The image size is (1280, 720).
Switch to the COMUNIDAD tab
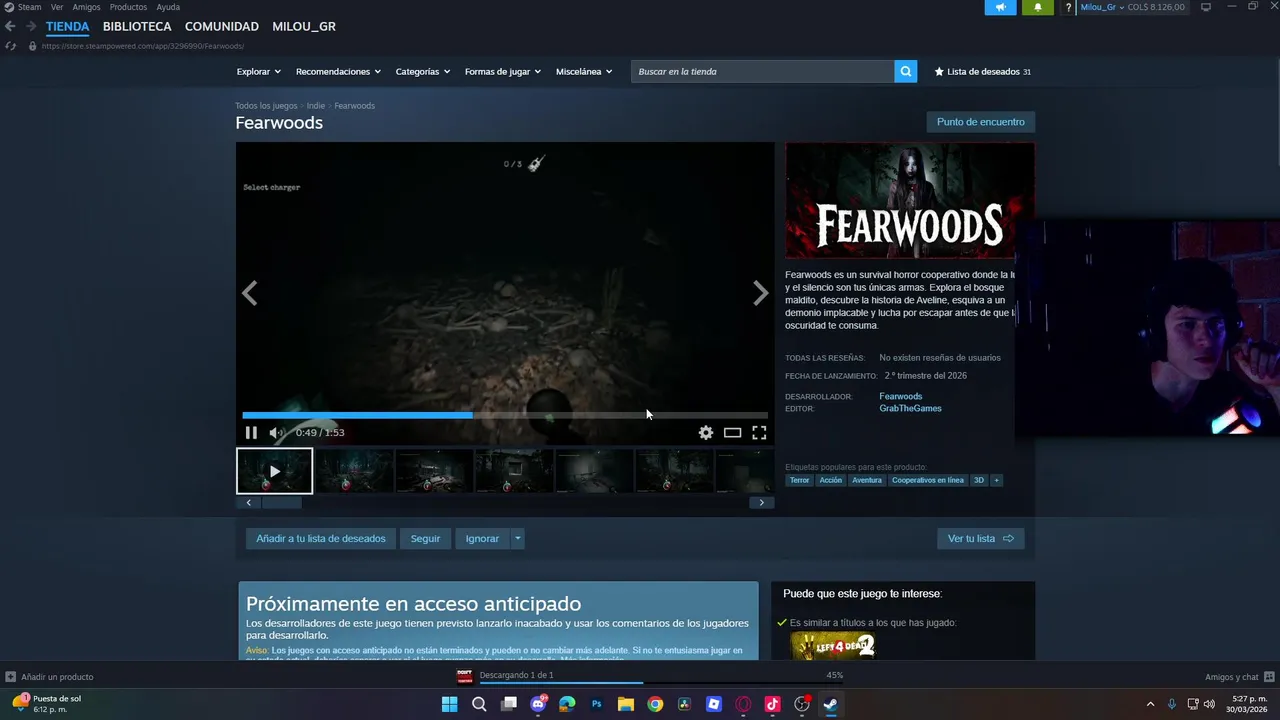222,26
